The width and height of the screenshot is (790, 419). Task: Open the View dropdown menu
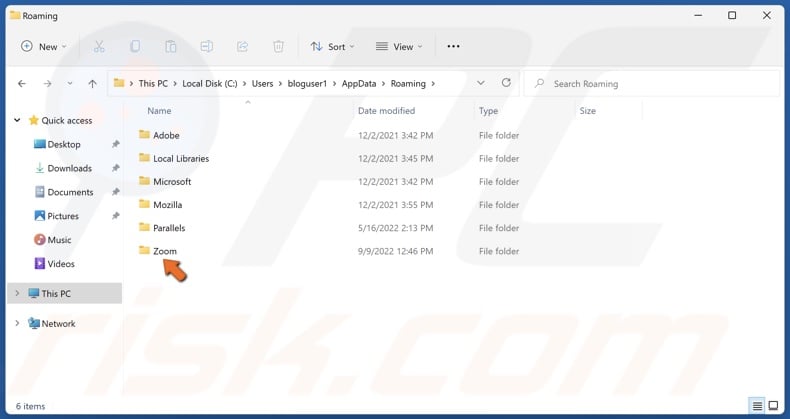399,47
